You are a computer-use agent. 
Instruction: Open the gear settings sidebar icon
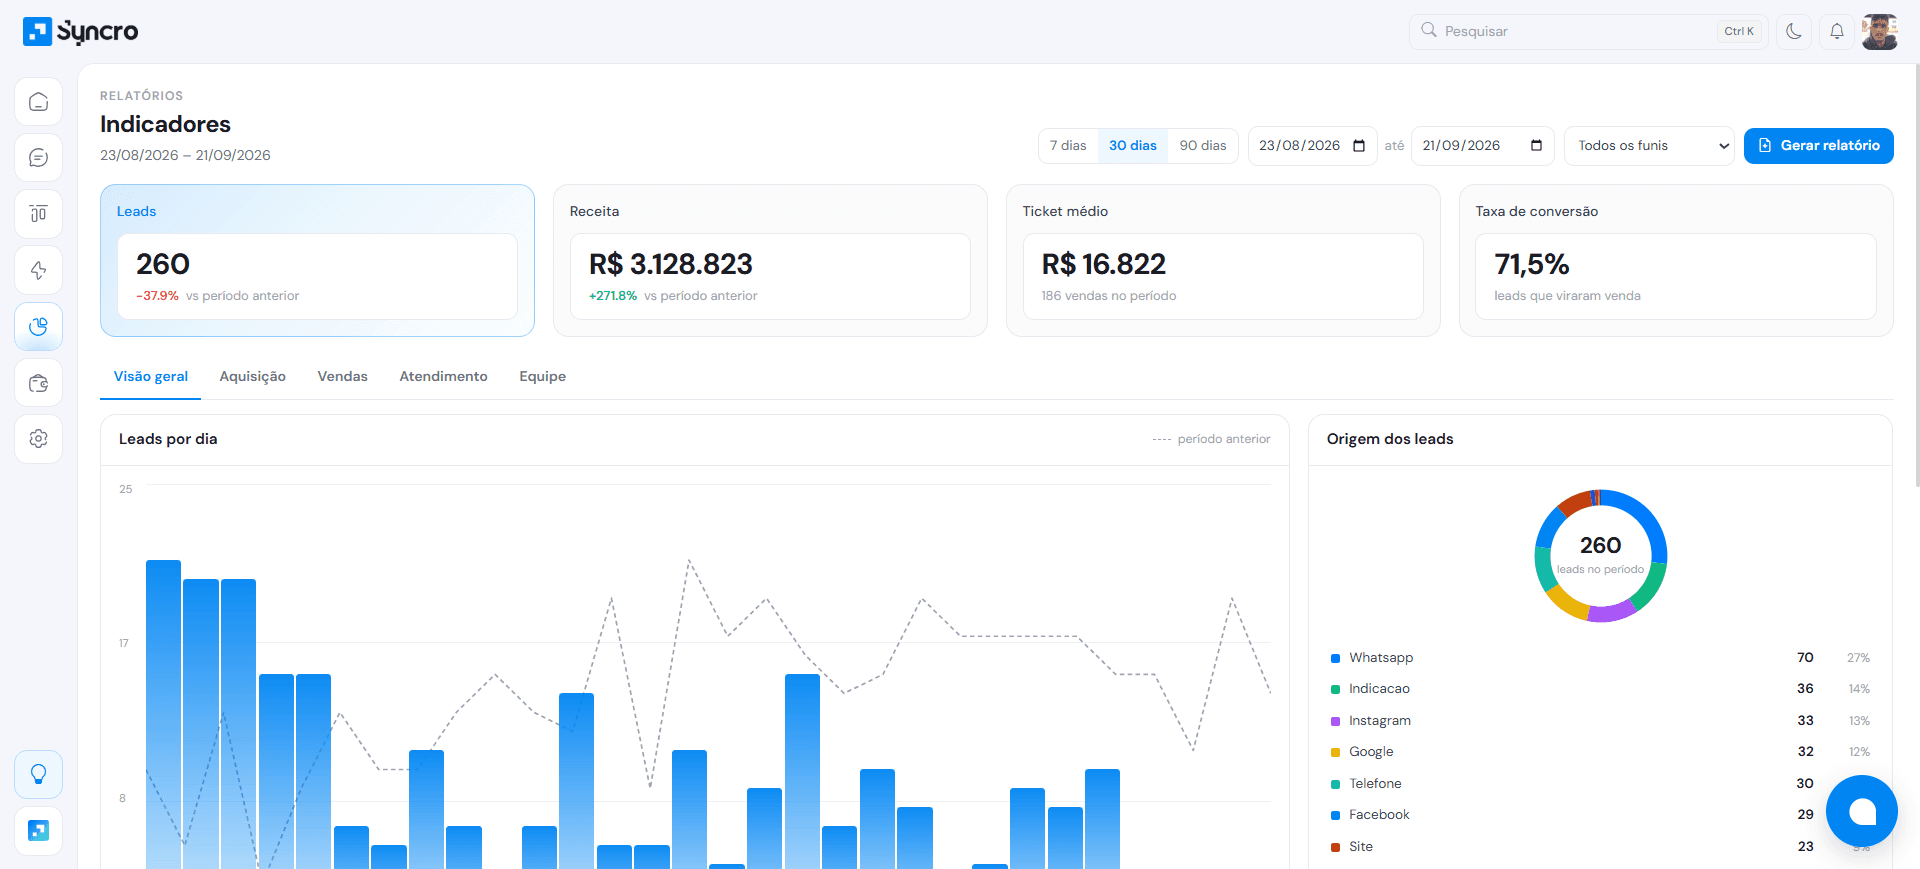(x=39, y=439)
